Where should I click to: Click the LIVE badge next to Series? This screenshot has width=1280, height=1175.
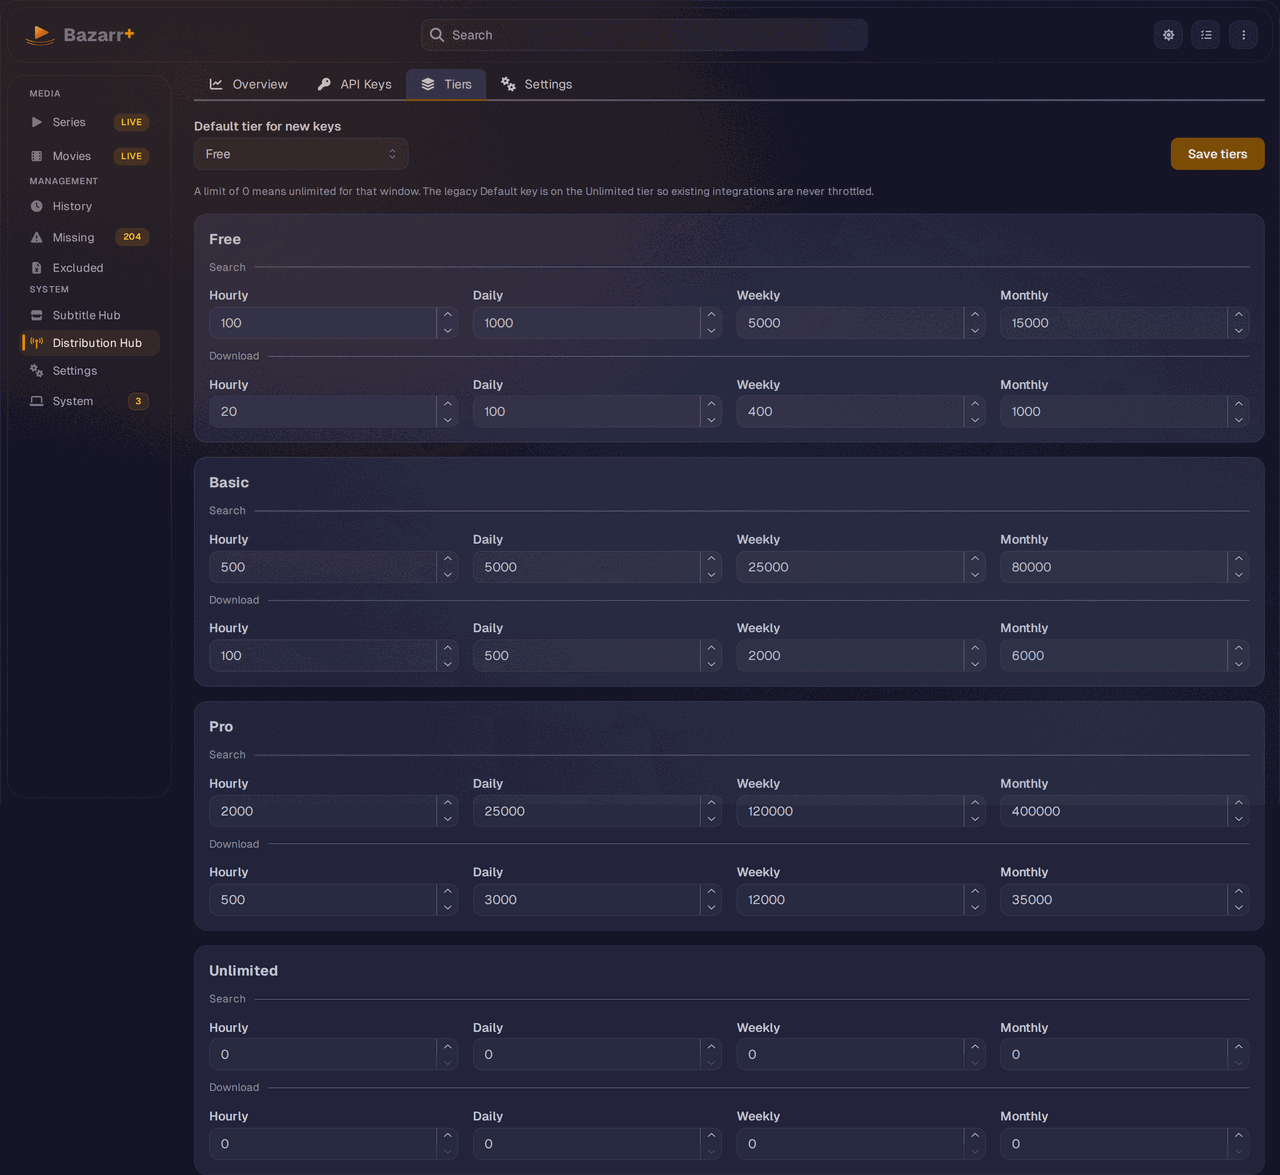tap(131, 122)
